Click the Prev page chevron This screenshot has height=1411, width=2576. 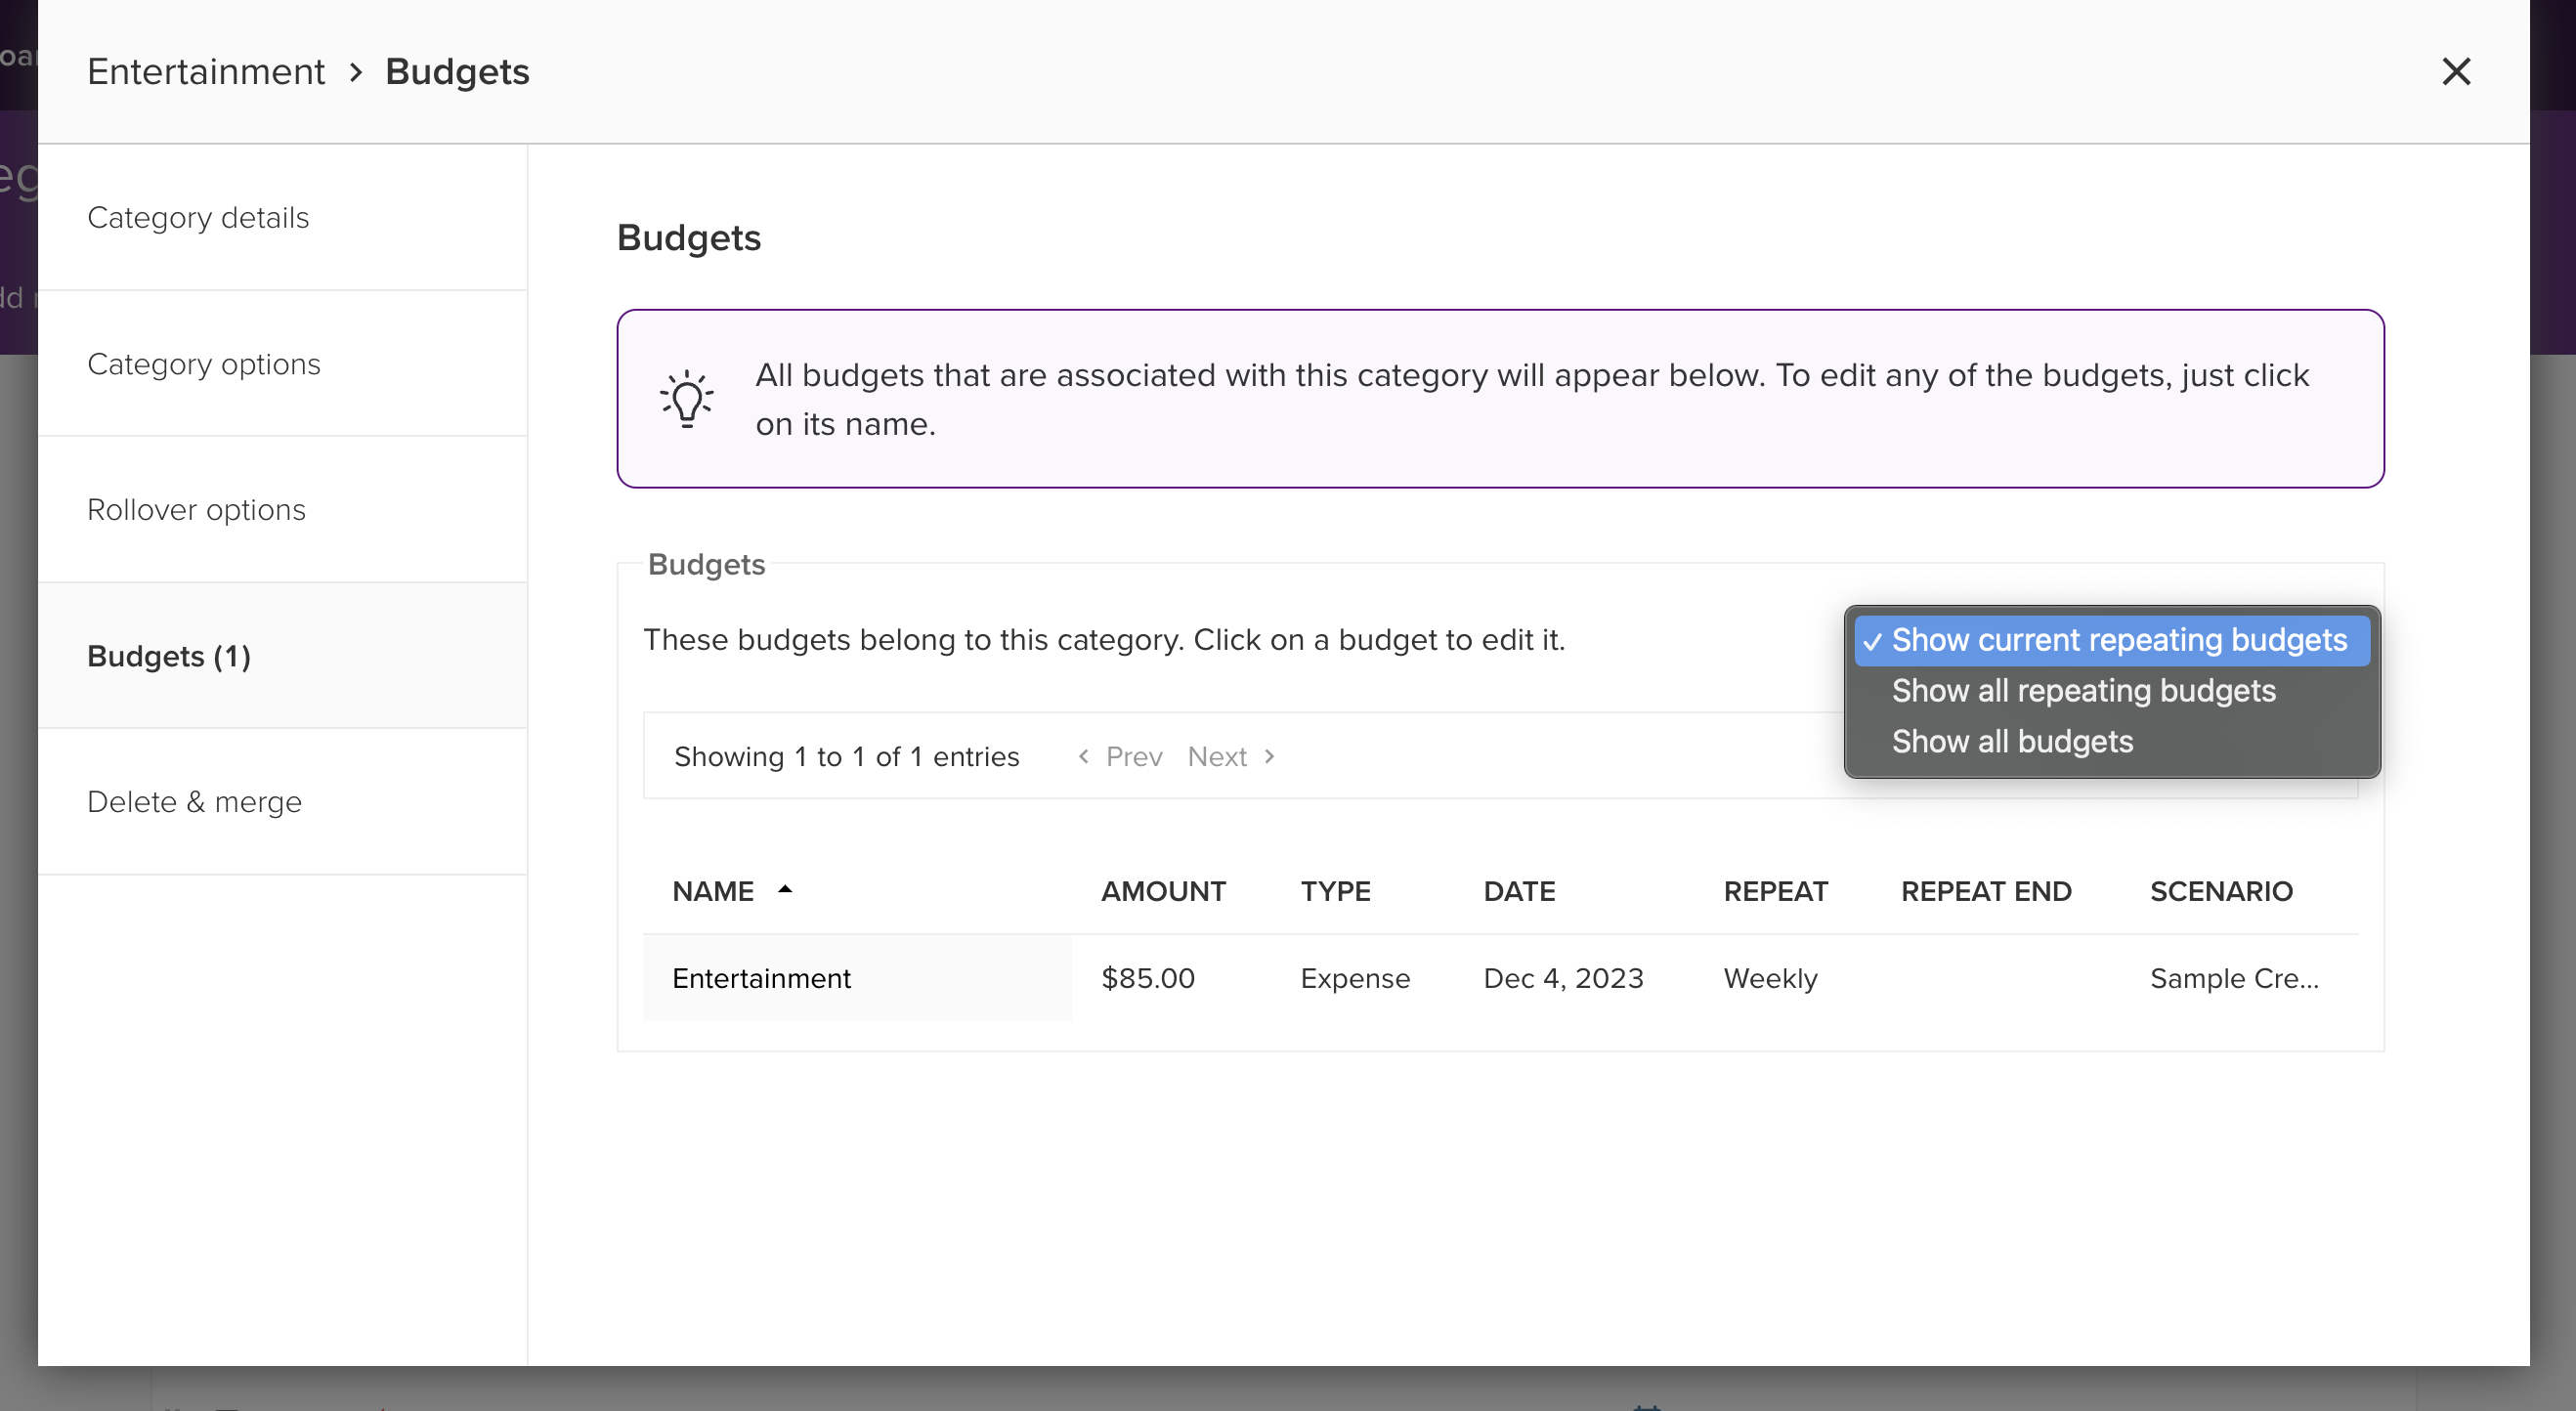(x=1083, y=757)
